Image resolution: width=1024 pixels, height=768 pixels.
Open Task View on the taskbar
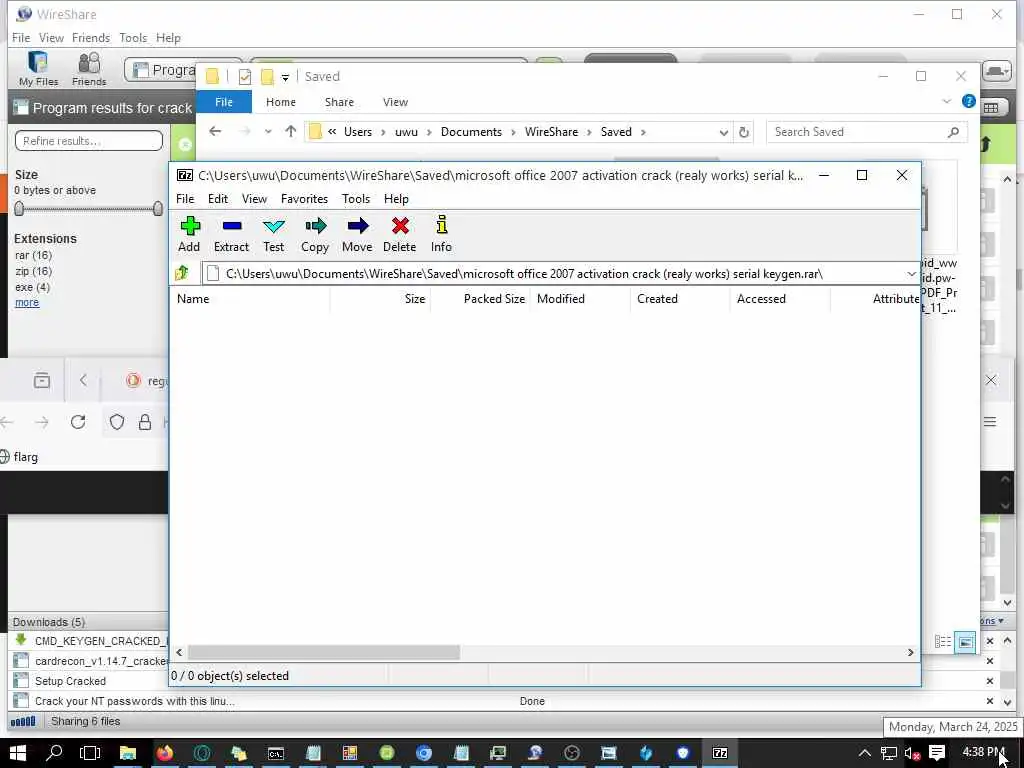(90, 753)
